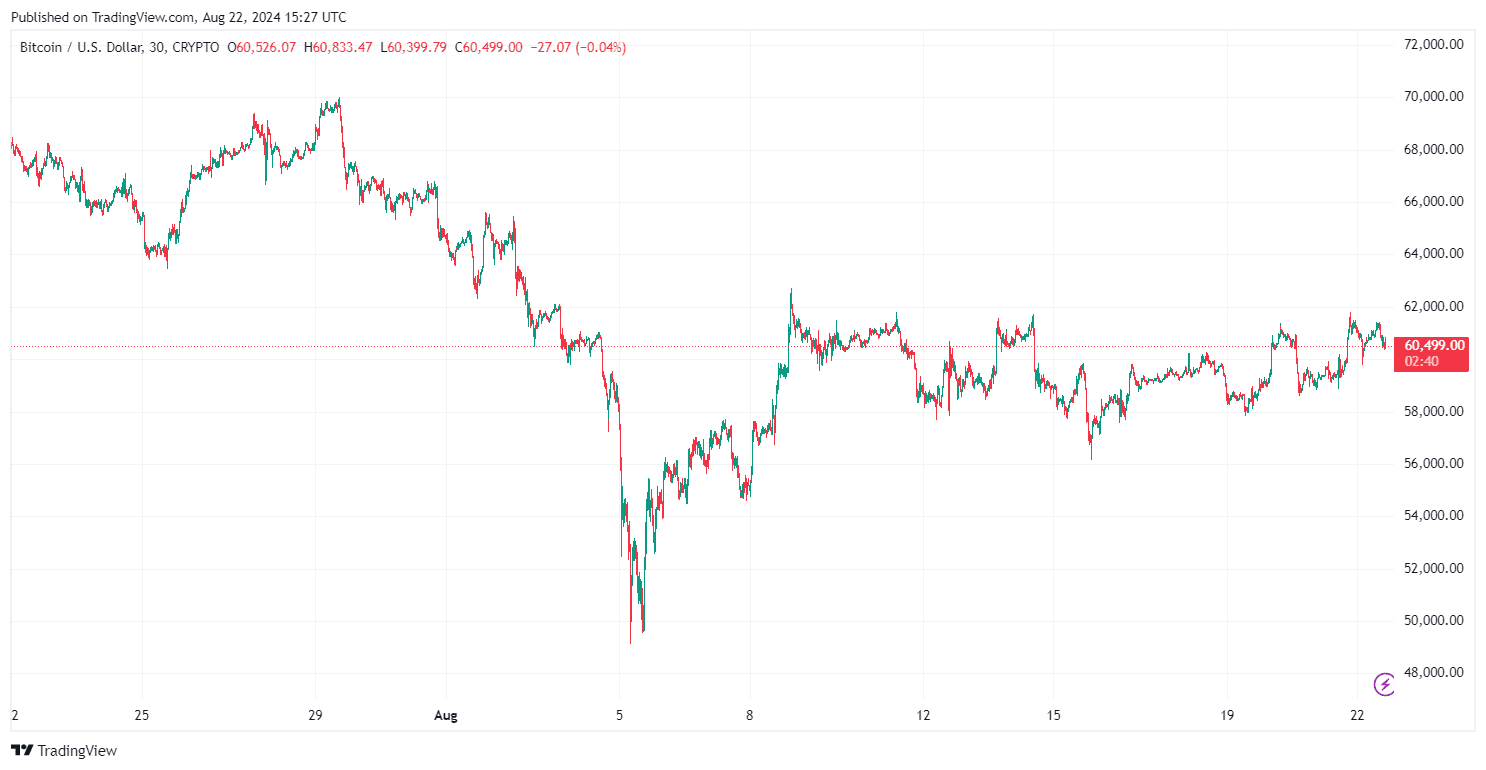Click the countdown timer 02:40
Image resolution: width=1486 pixels, height=770 pixels.
tap(1421, 361)
